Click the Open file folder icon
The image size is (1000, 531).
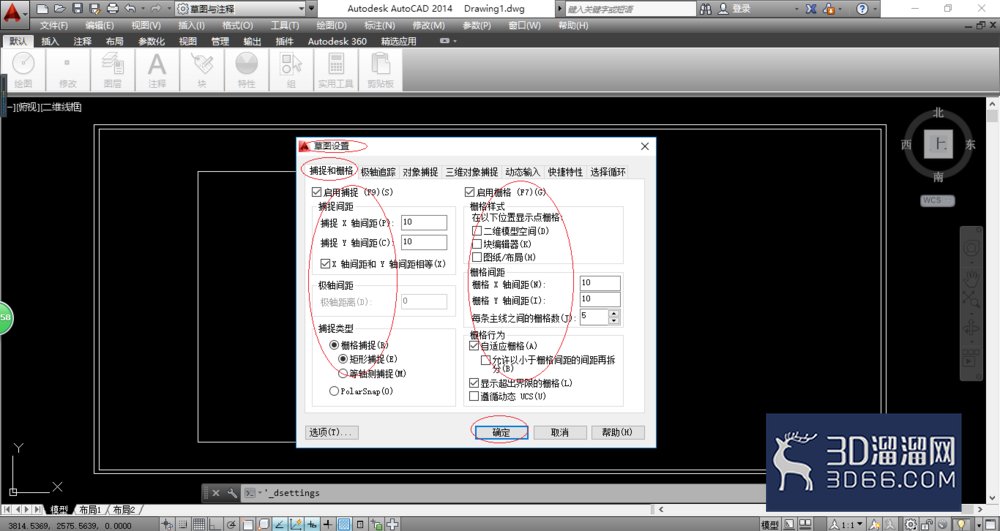(60, 9)
